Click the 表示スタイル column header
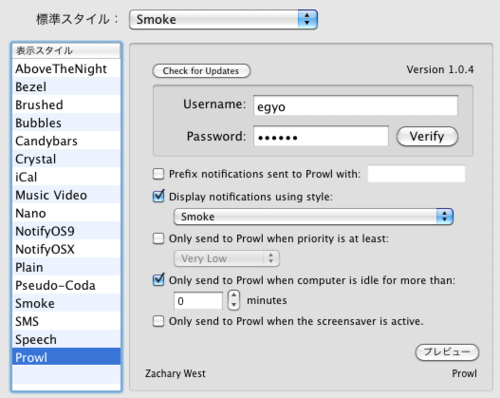500x398 pixels. (x=66, y=51)
